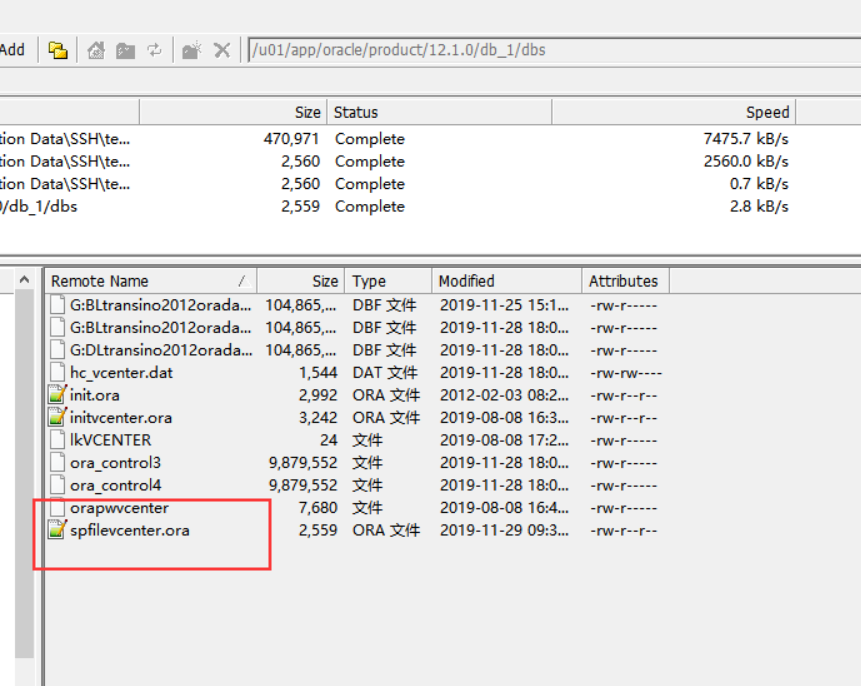Click the 3,242 size of initvcenter.ora
Image resolution: width=861 pixels, height=686 pixels.
(318, 417)
